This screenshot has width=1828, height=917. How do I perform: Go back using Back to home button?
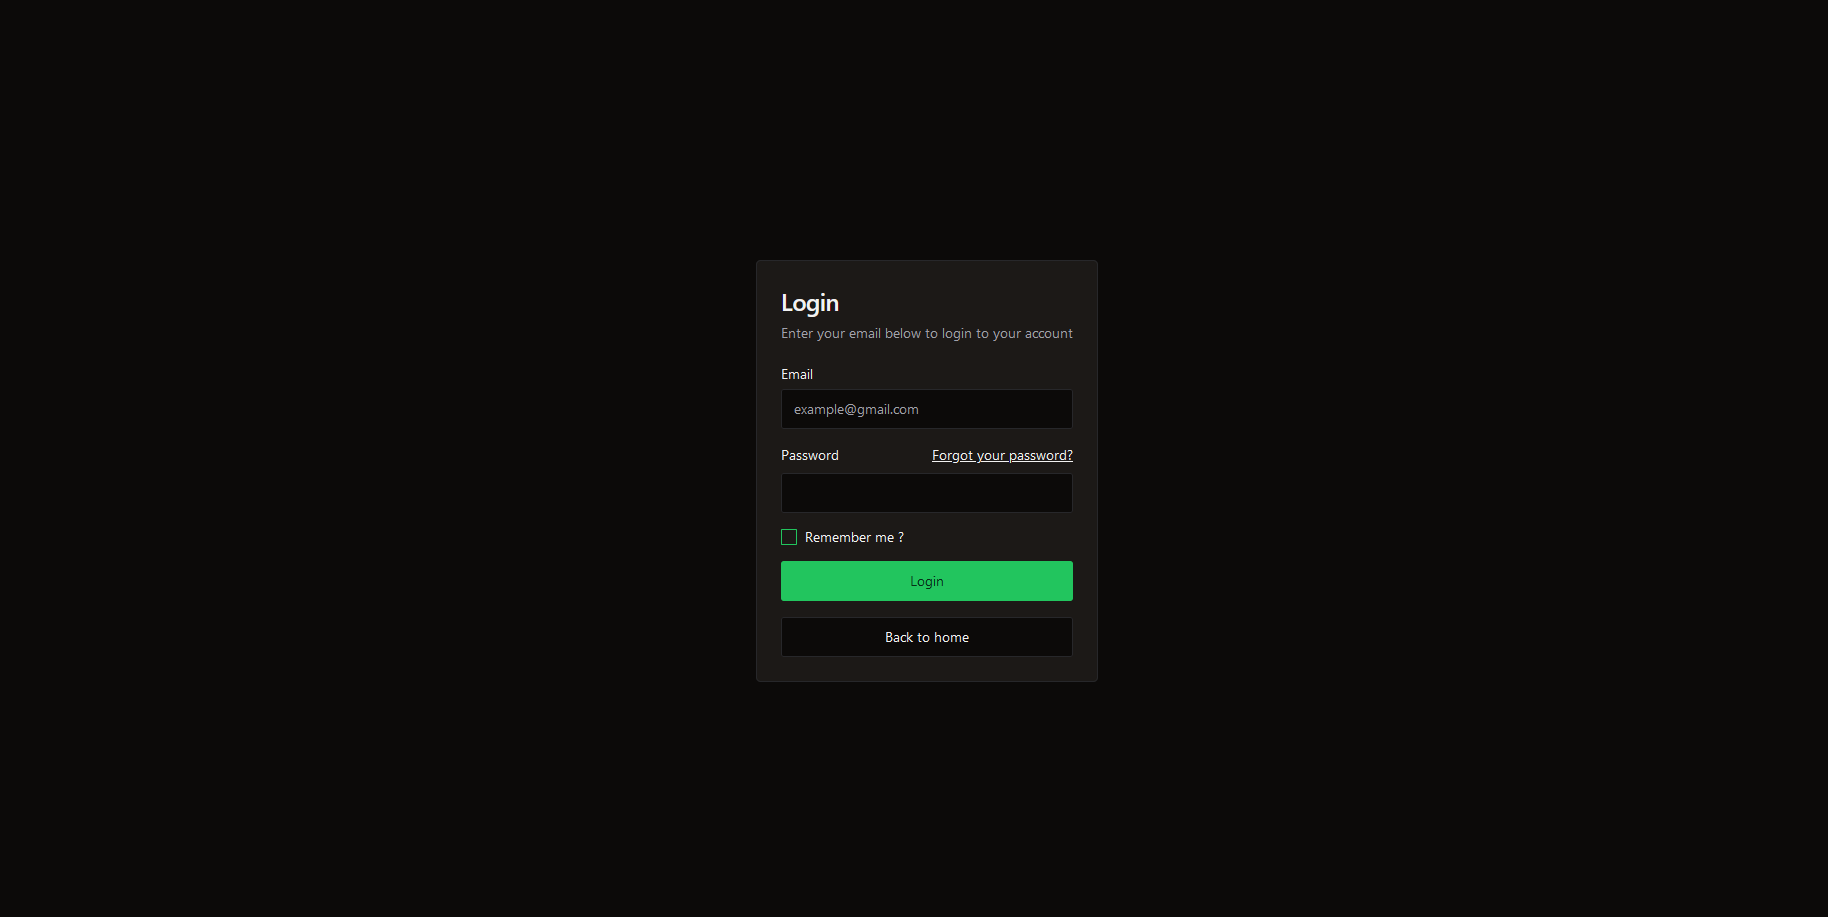click(927, 637)
